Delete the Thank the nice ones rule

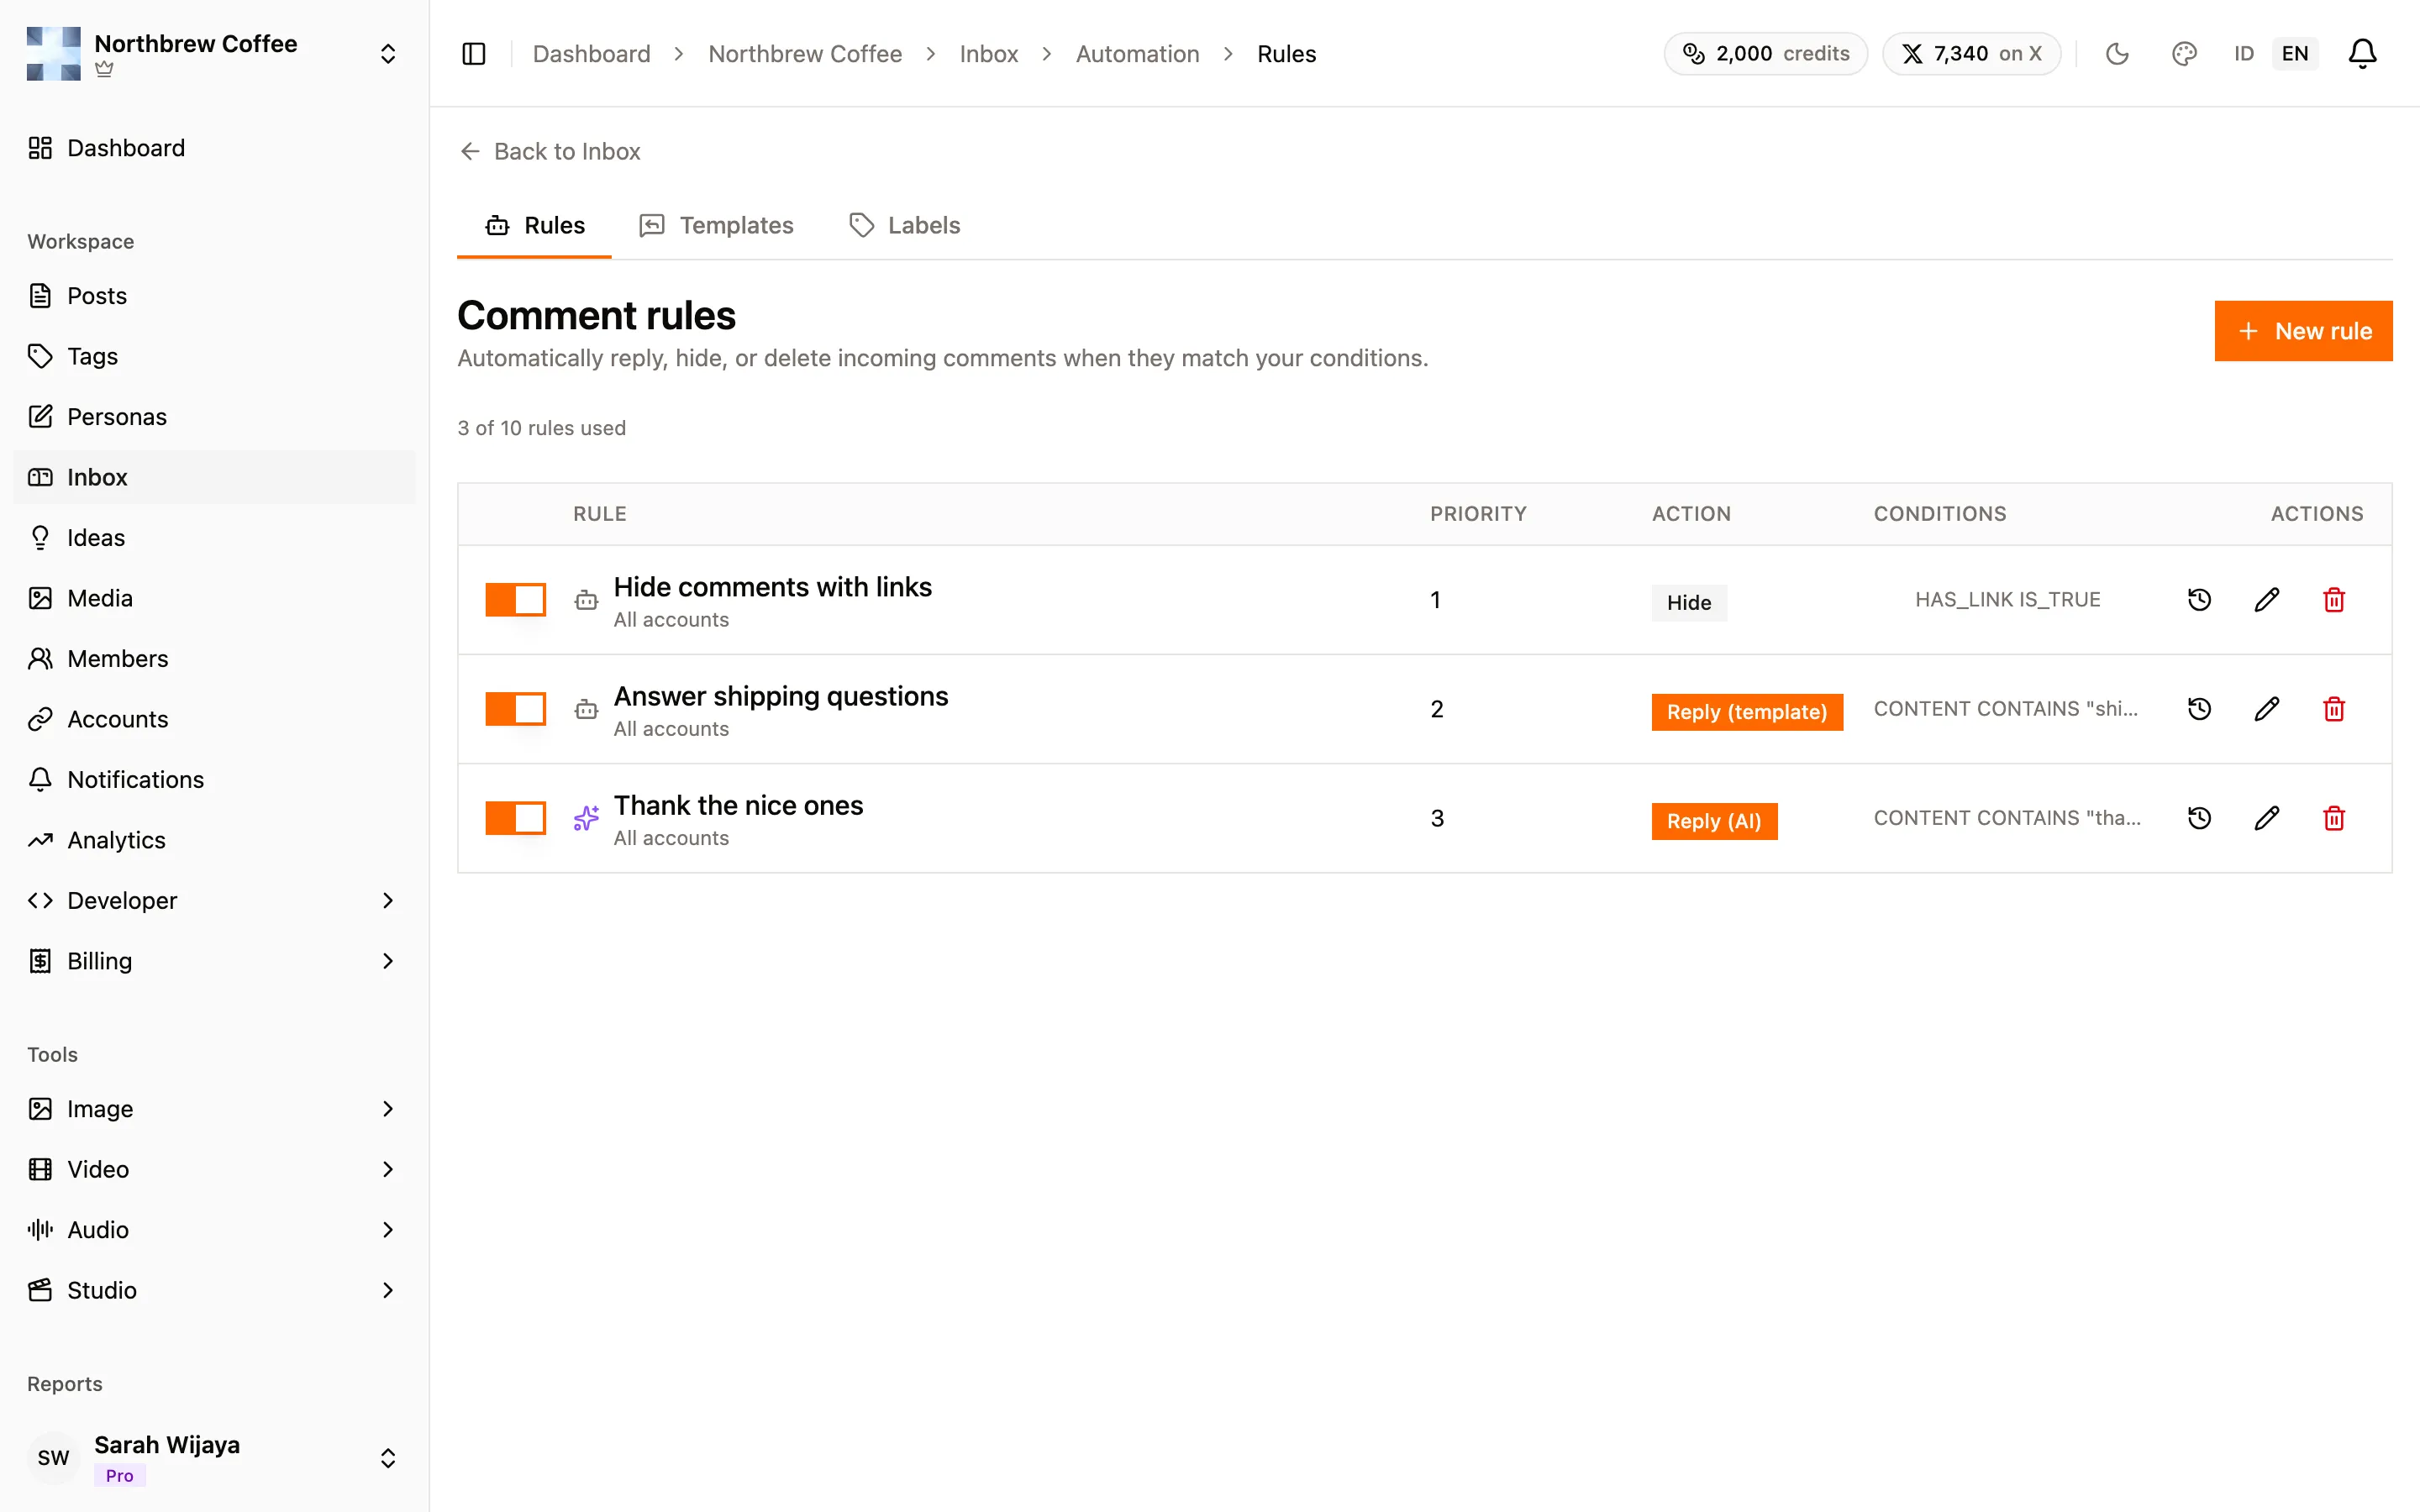point(2334,818)
